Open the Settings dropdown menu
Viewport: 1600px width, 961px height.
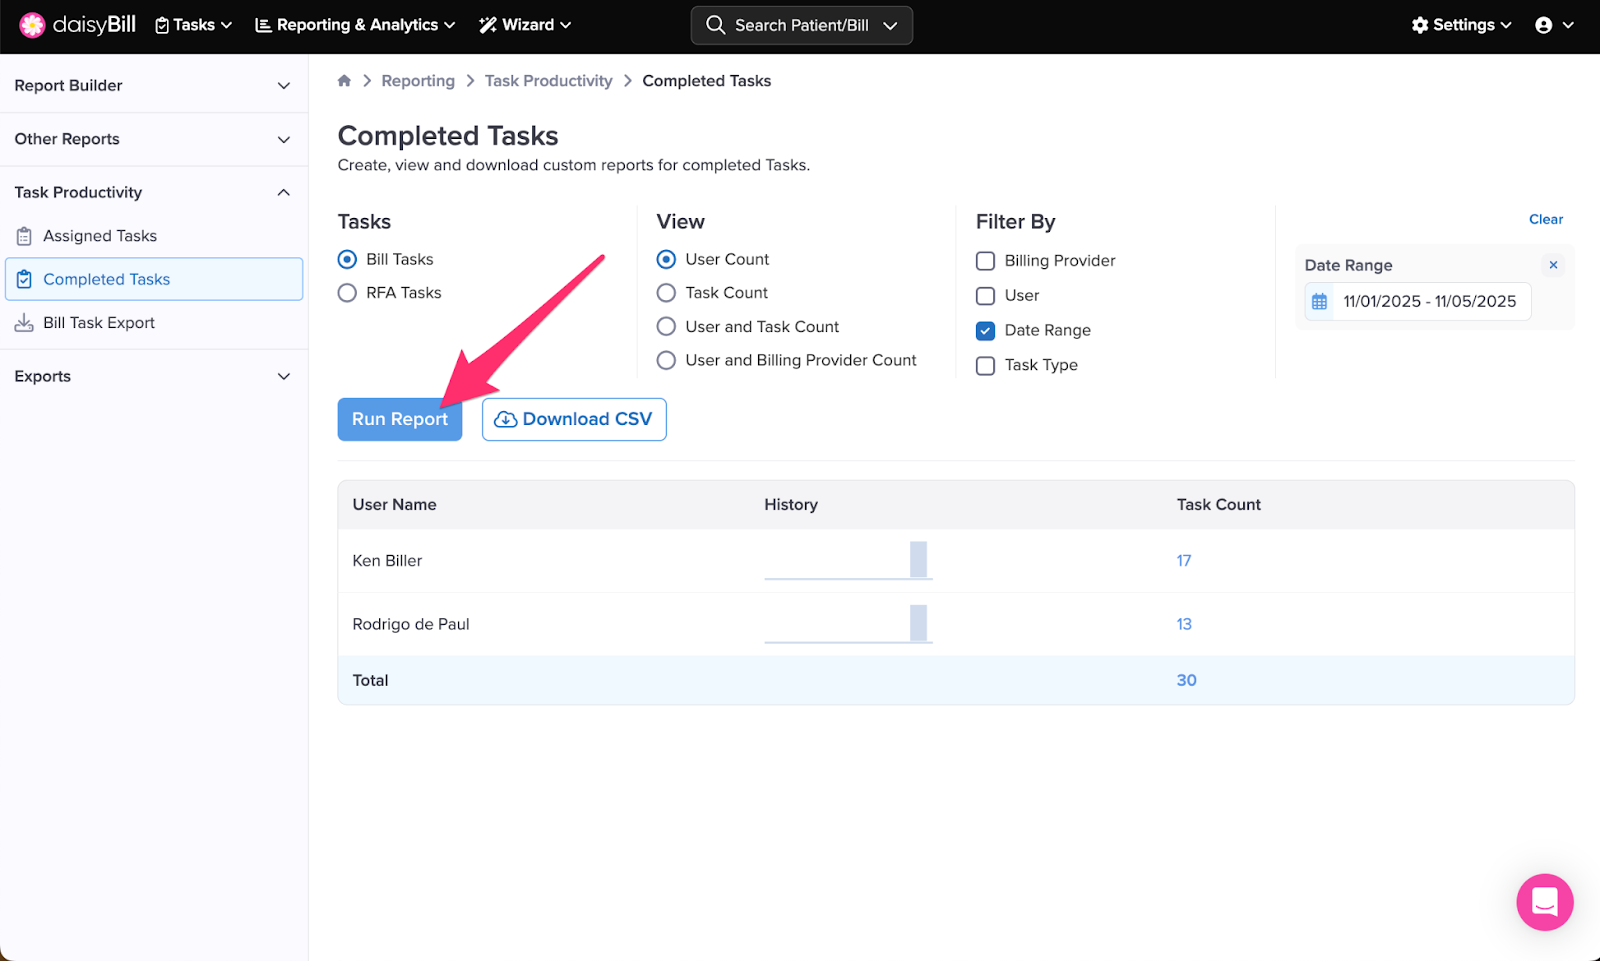click(x=1461, y=25)
